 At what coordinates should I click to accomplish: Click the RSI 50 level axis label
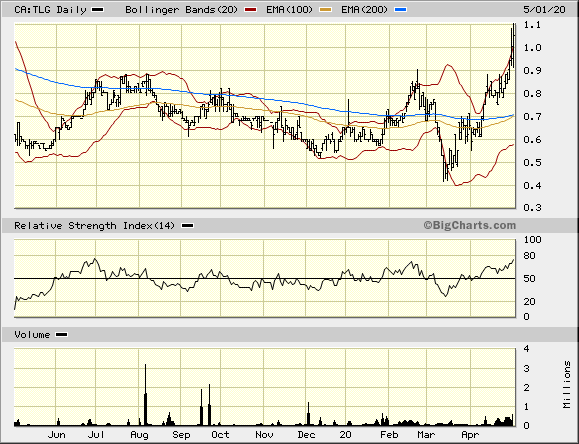pos(530,279)
